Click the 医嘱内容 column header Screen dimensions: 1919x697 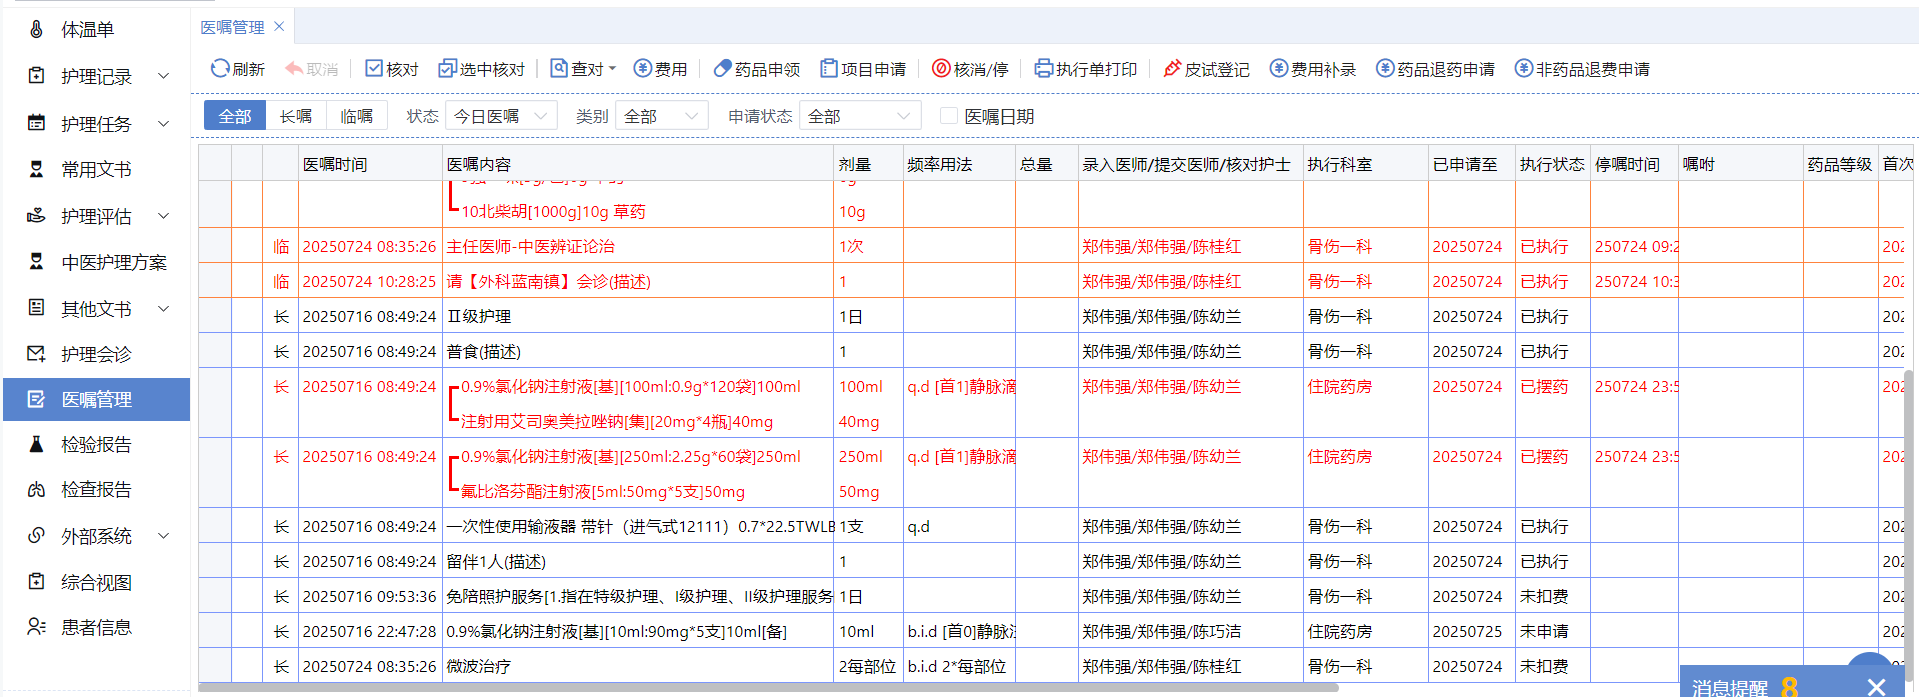click(x=638, y=164)
